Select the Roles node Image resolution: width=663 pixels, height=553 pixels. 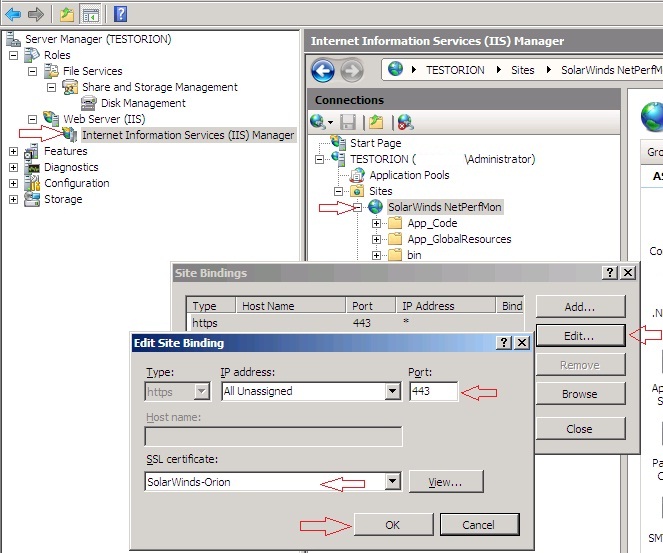[57, 55]
